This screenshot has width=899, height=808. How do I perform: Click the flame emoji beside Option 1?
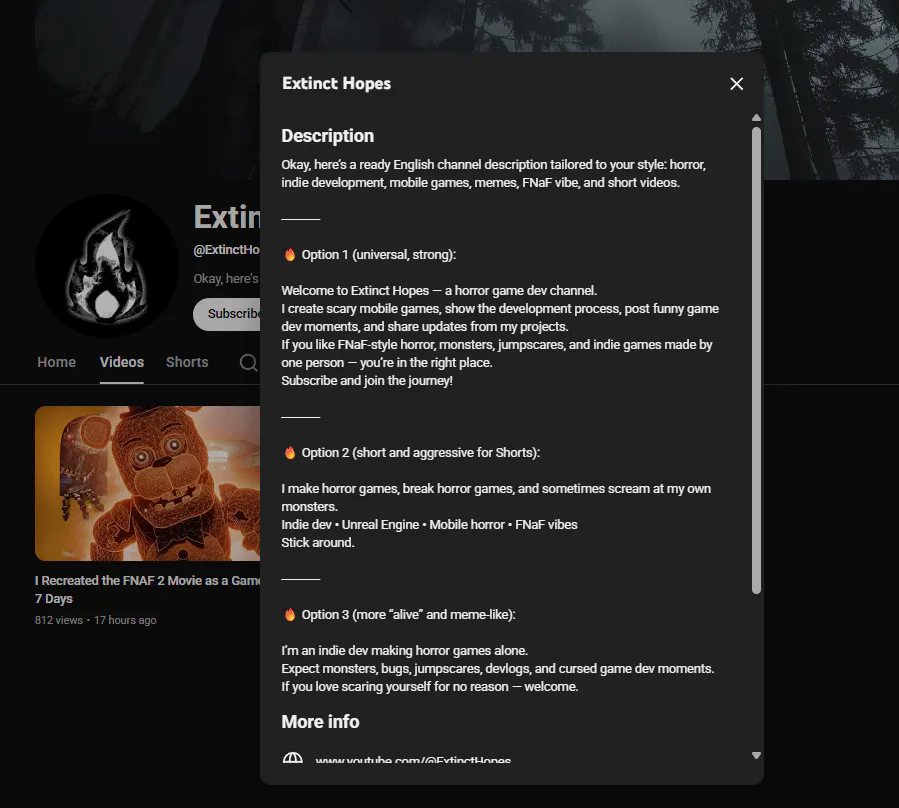[290, 255]
